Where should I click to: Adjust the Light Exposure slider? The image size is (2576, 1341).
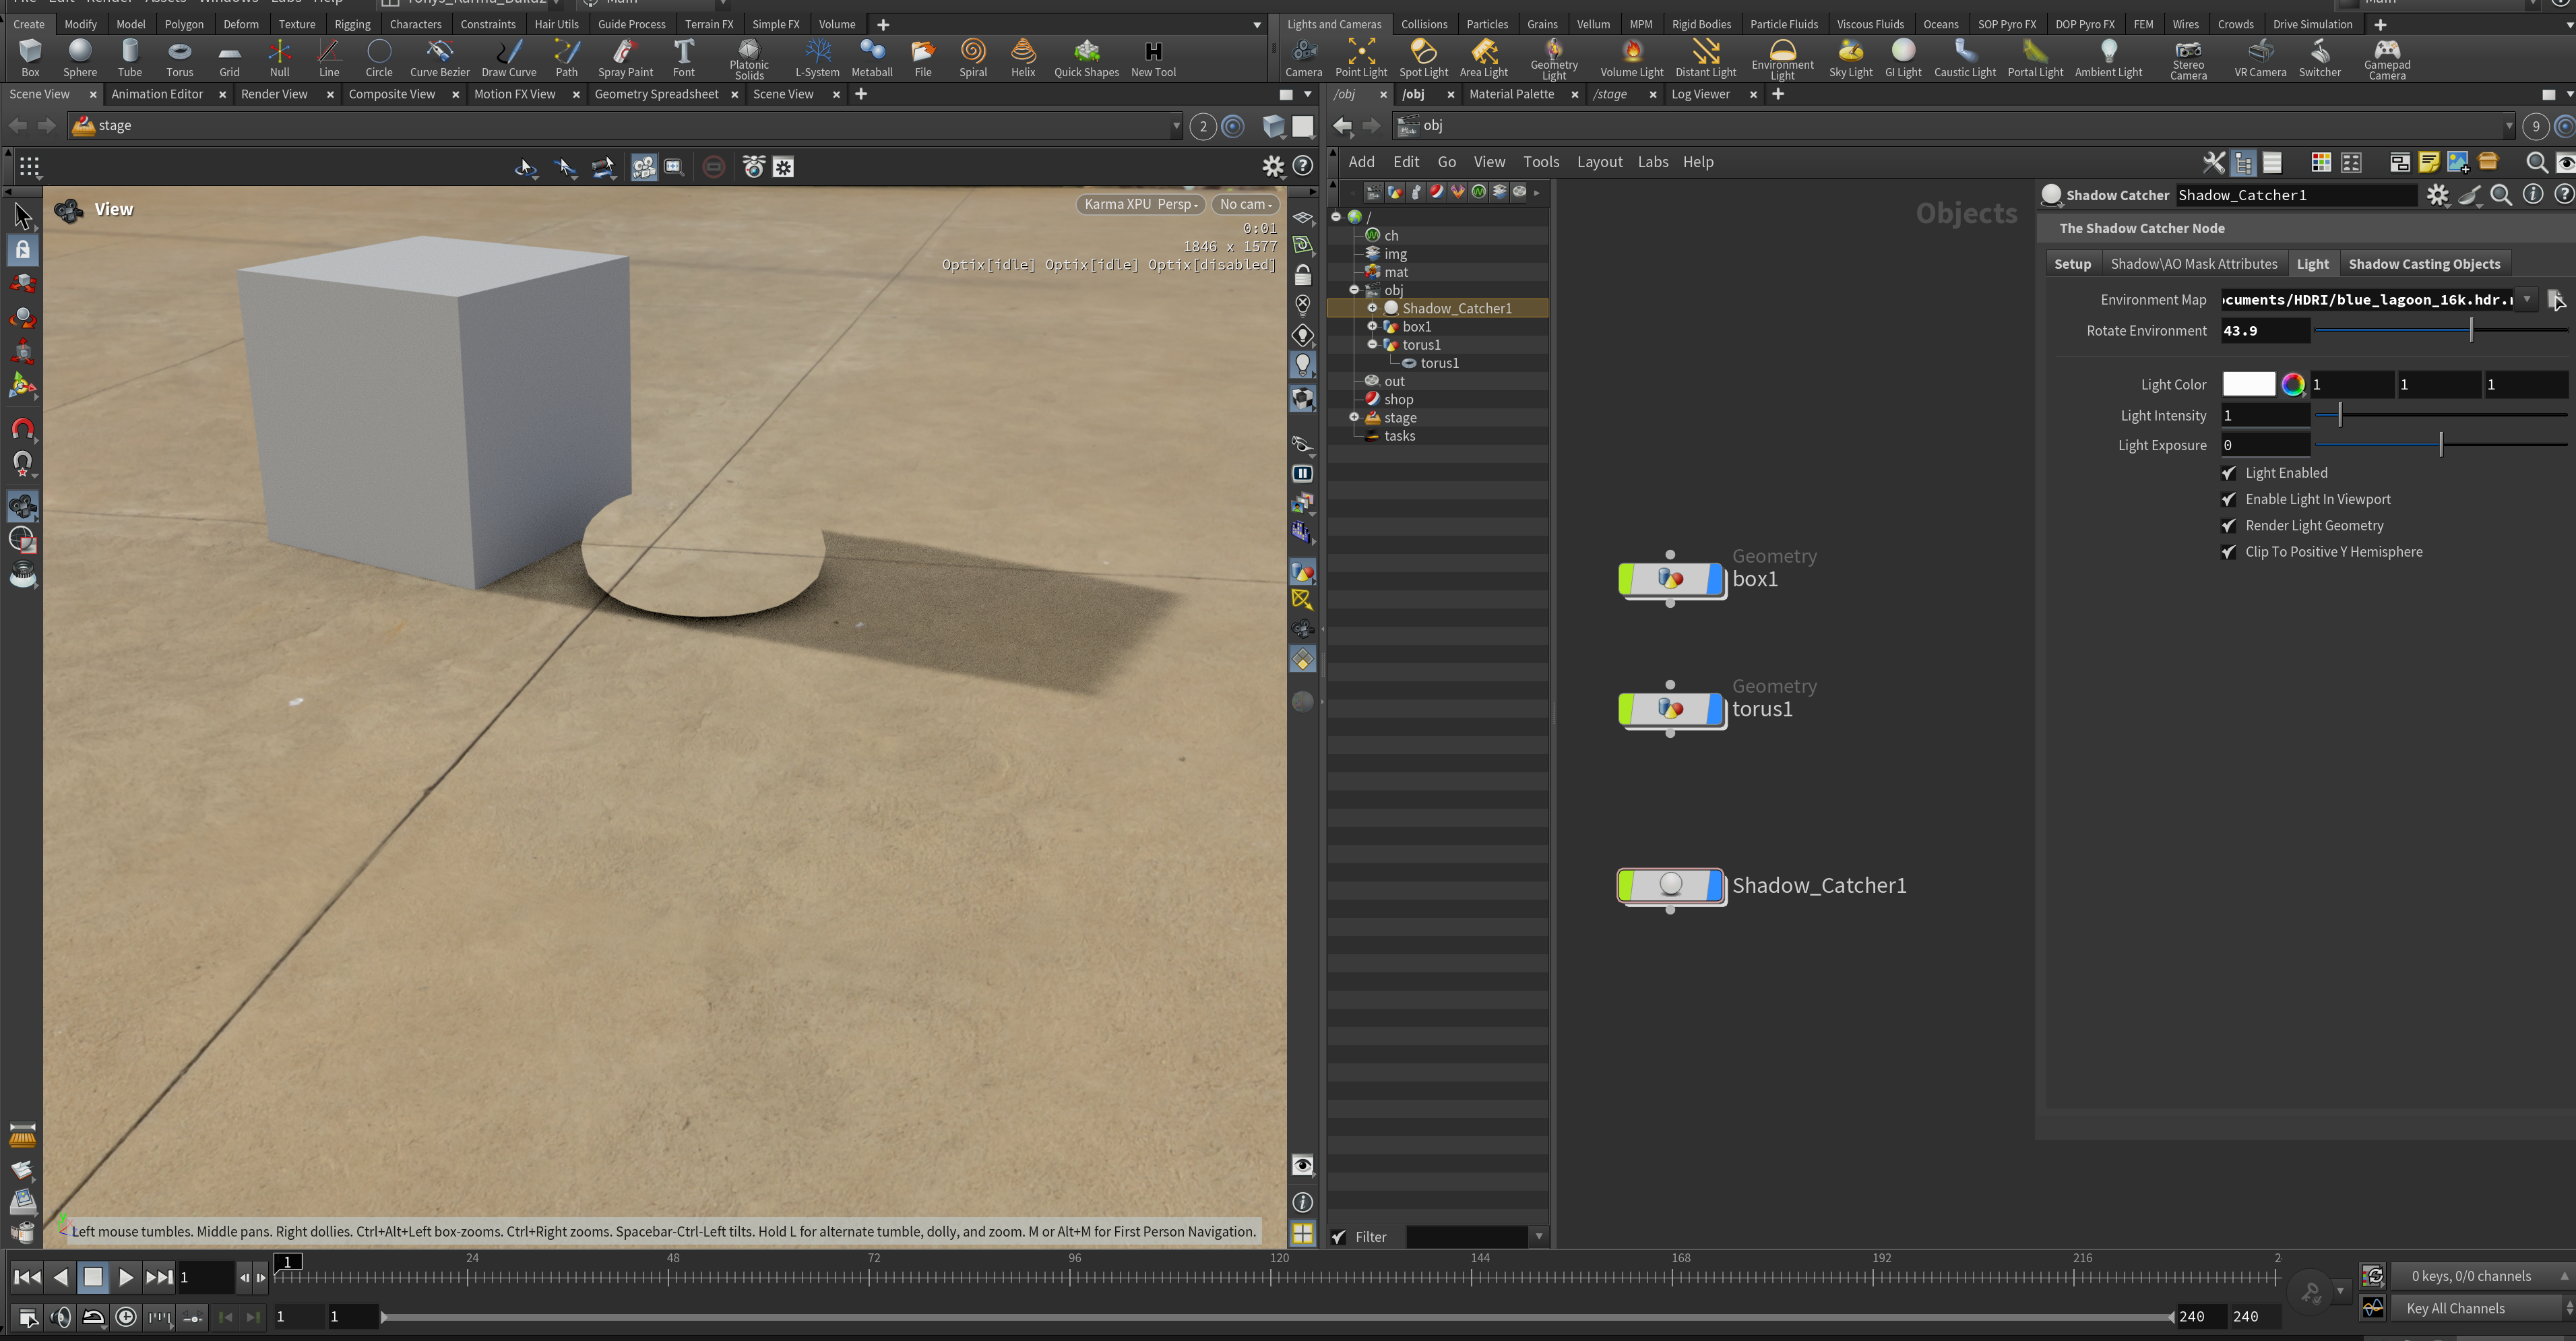[2441, 445]
